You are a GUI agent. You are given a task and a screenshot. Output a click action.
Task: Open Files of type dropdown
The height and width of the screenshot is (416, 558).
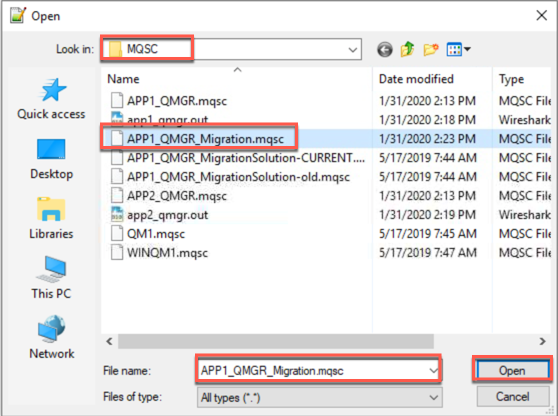(320, 397)
